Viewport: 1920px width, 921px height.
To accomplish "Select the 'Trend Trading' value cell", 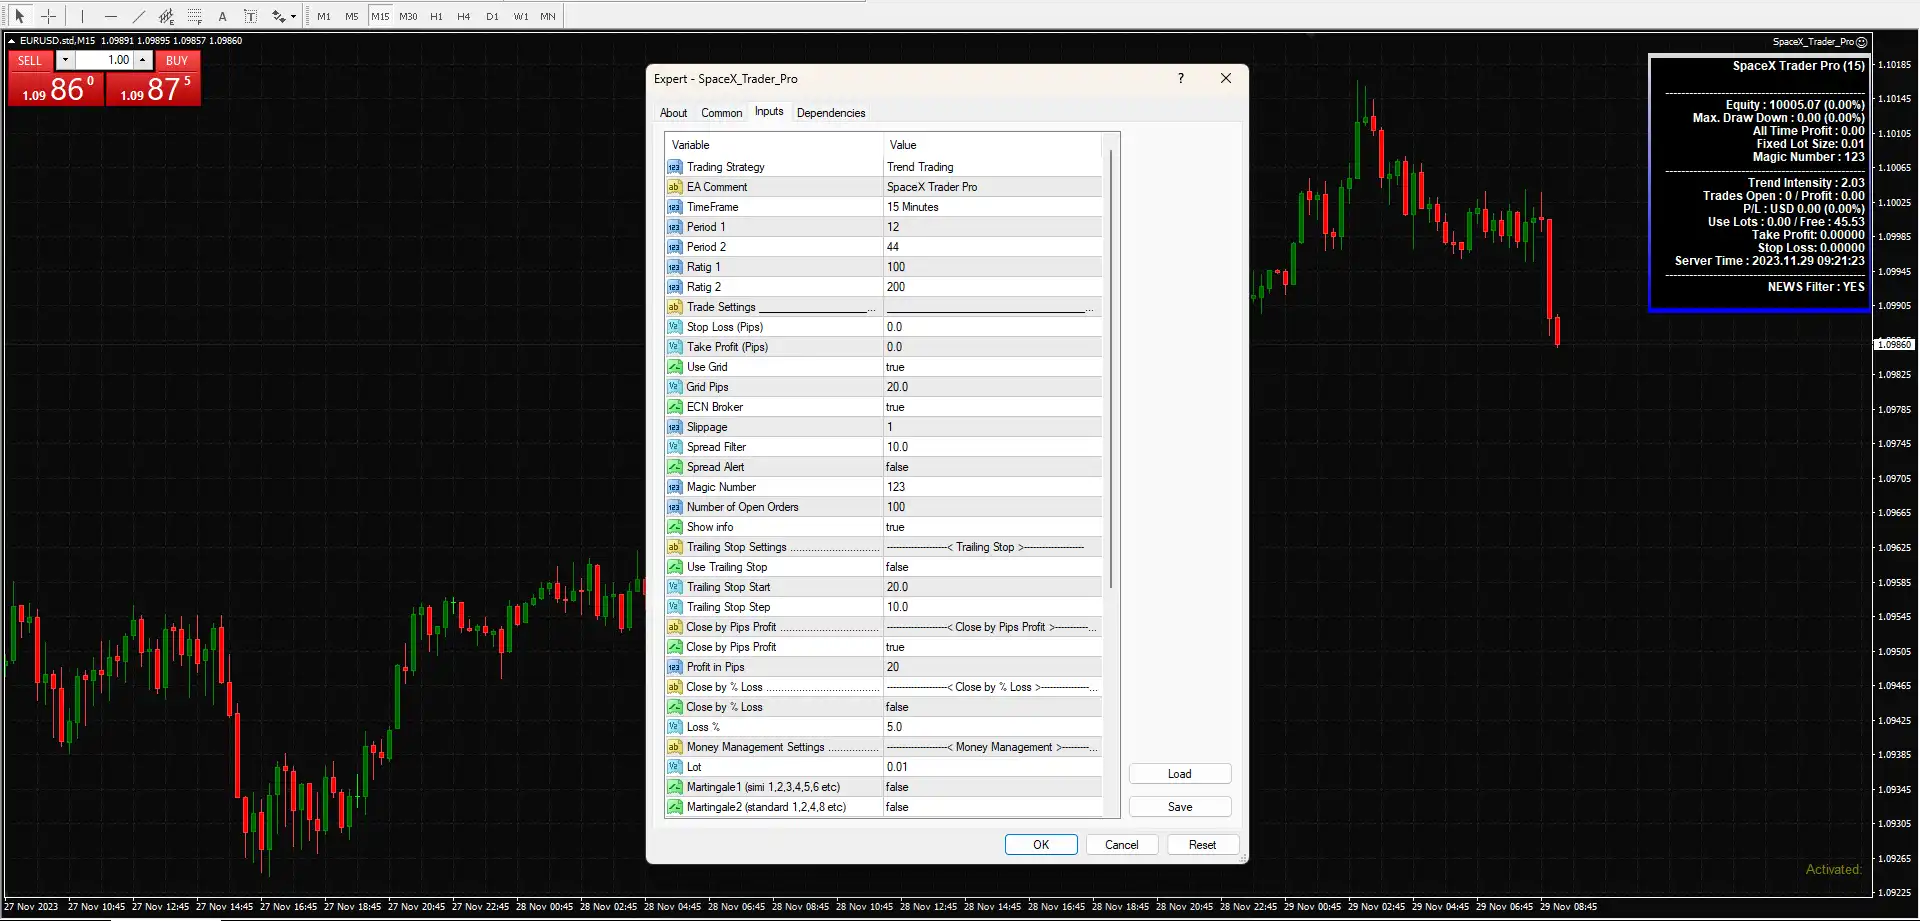I will tap(992, 167).
